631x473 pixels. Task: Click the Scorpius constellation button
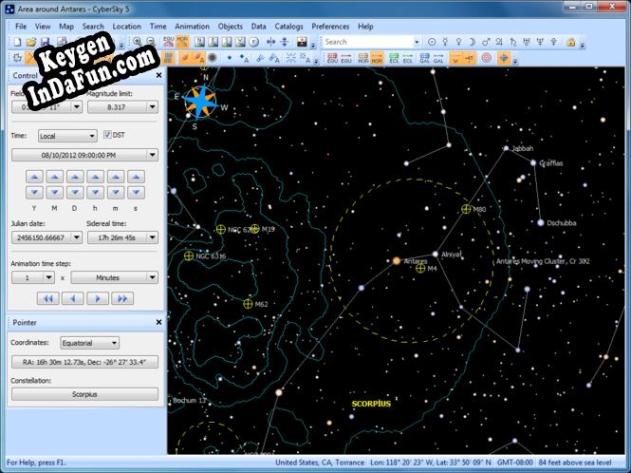(x=85, y=394)
